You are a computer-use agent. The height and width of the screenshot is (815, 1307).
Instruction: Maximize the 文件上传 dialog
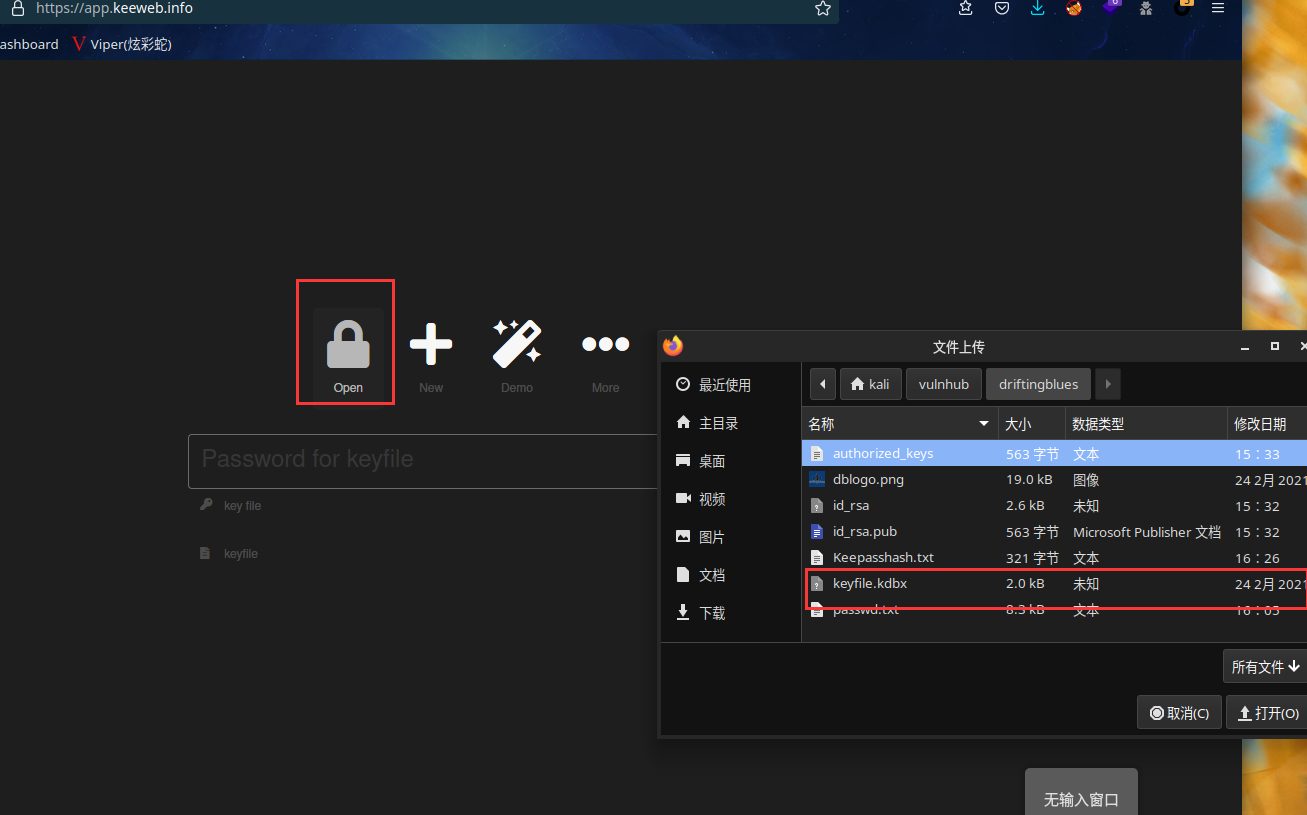(x=1275, y=346)
